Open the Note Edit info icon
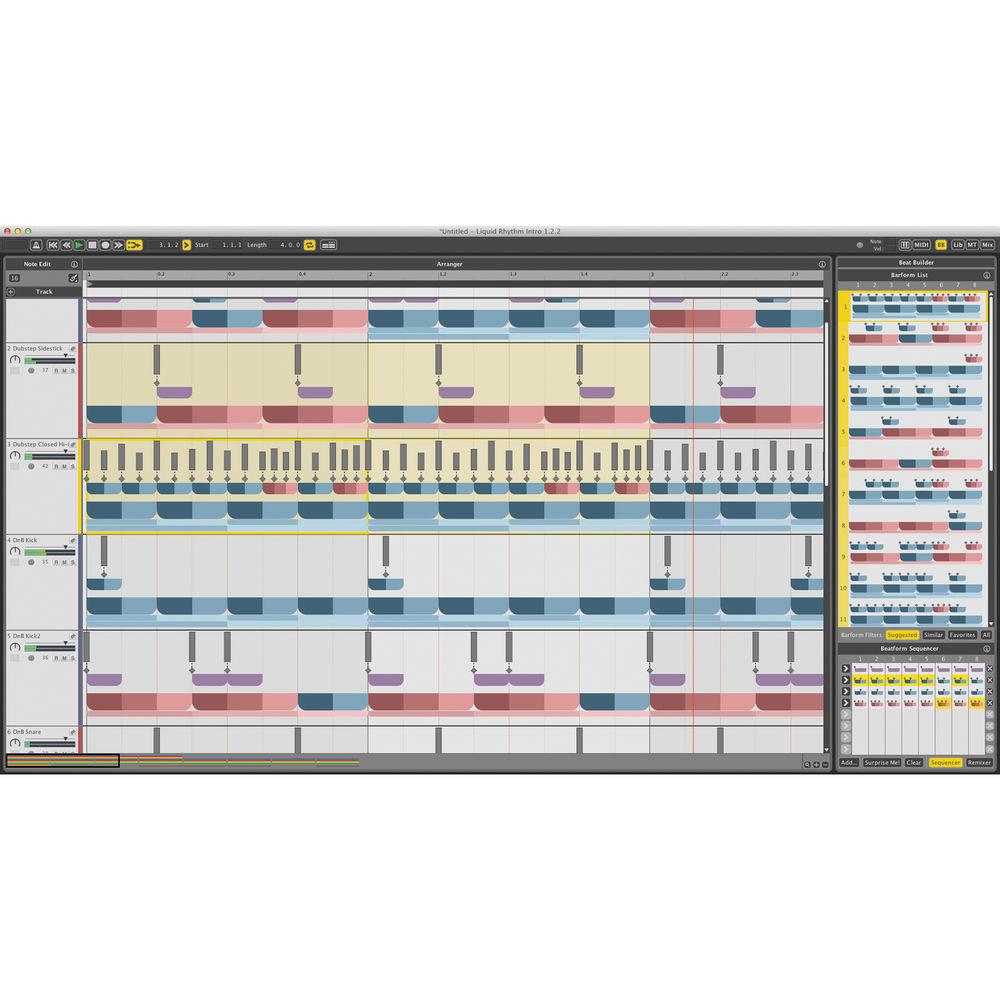This screenshot has width=1000, height=1000. pyautogui.click(x=74, y=265)
